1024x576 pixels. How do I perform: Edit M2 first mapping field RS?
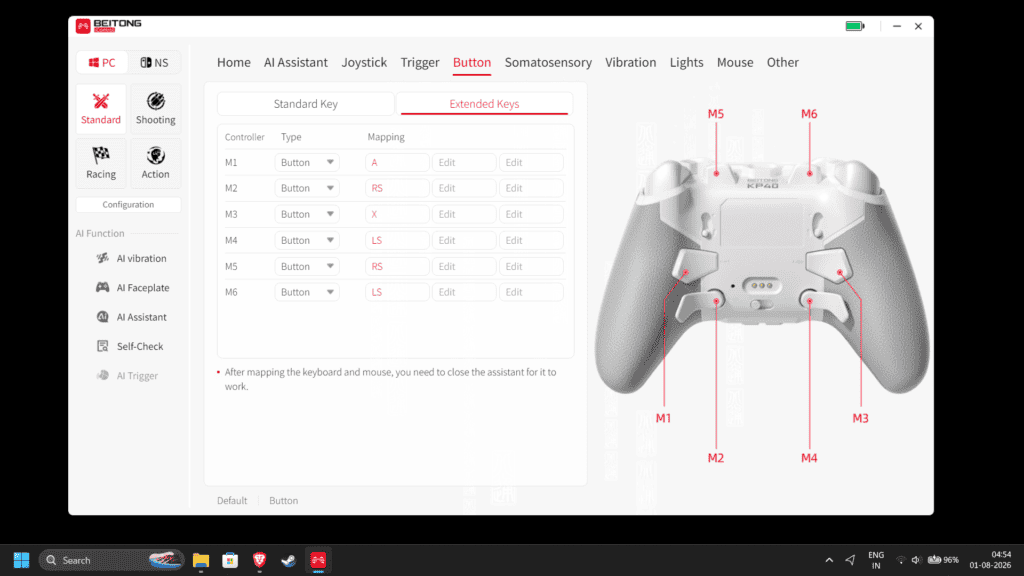click(397, 188)
